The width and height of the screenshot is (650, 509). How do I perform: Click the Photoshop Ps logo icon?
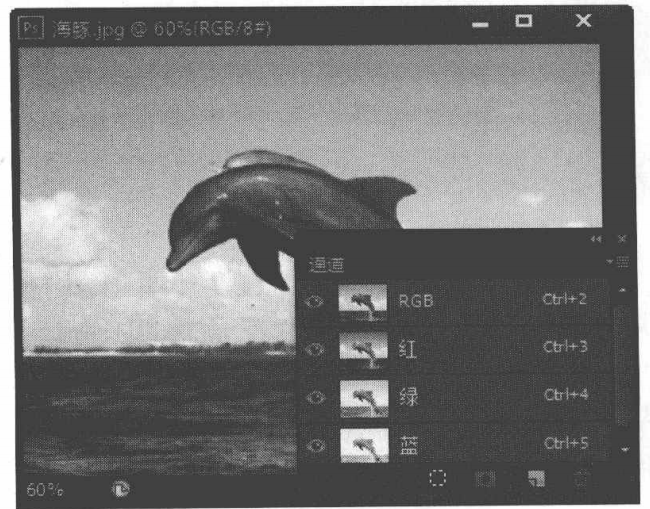[x=31, y=27]
